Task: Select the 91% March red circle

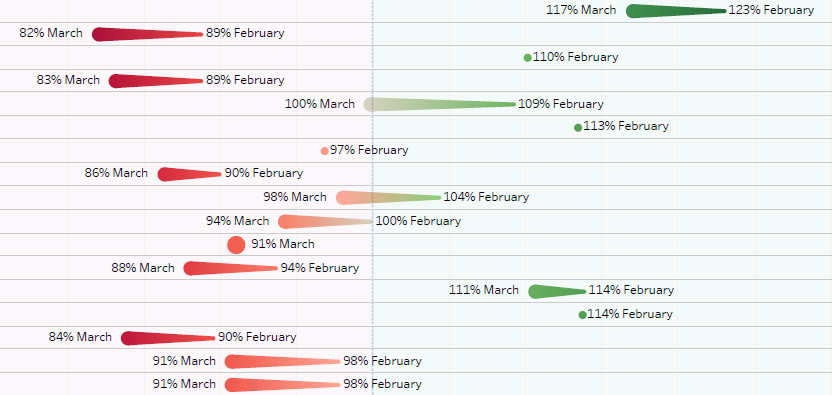Action: tap(236, 245)
